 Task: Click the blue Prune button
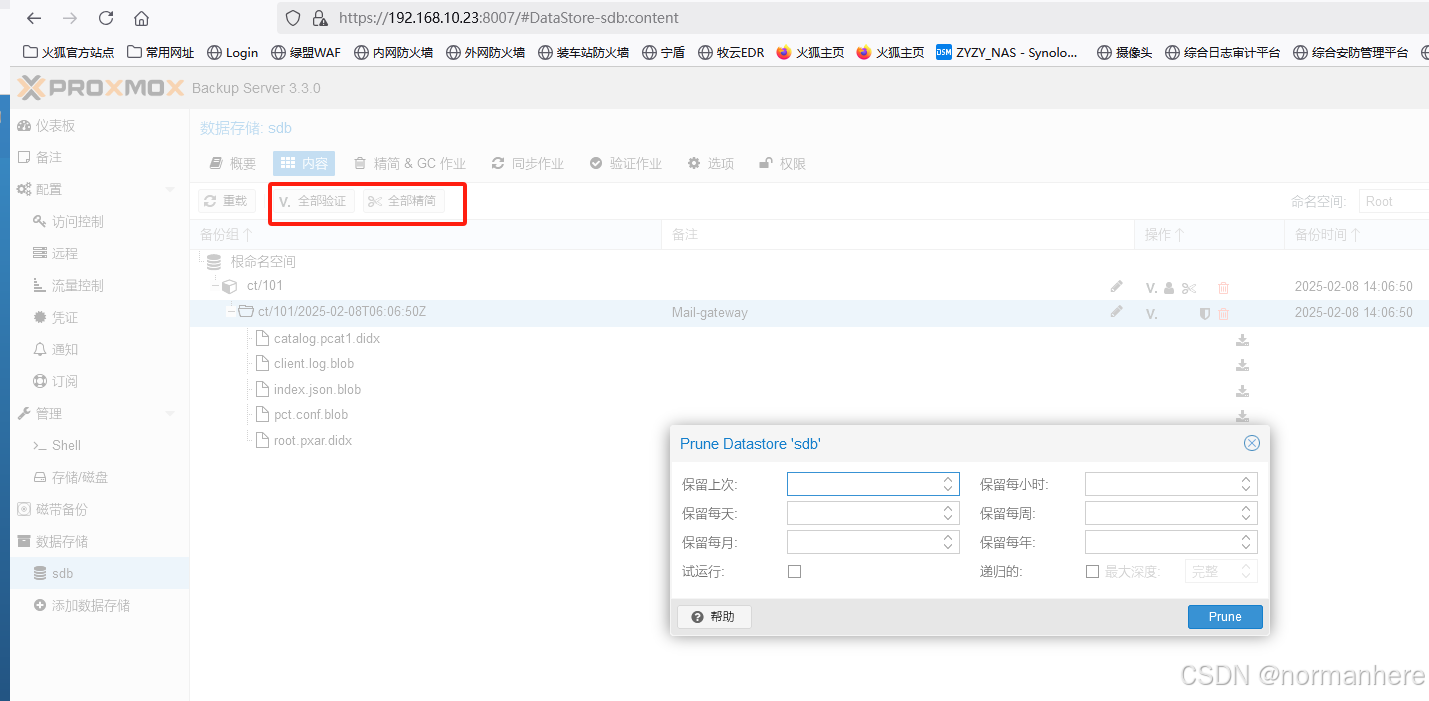click(x=1225, y=616)
